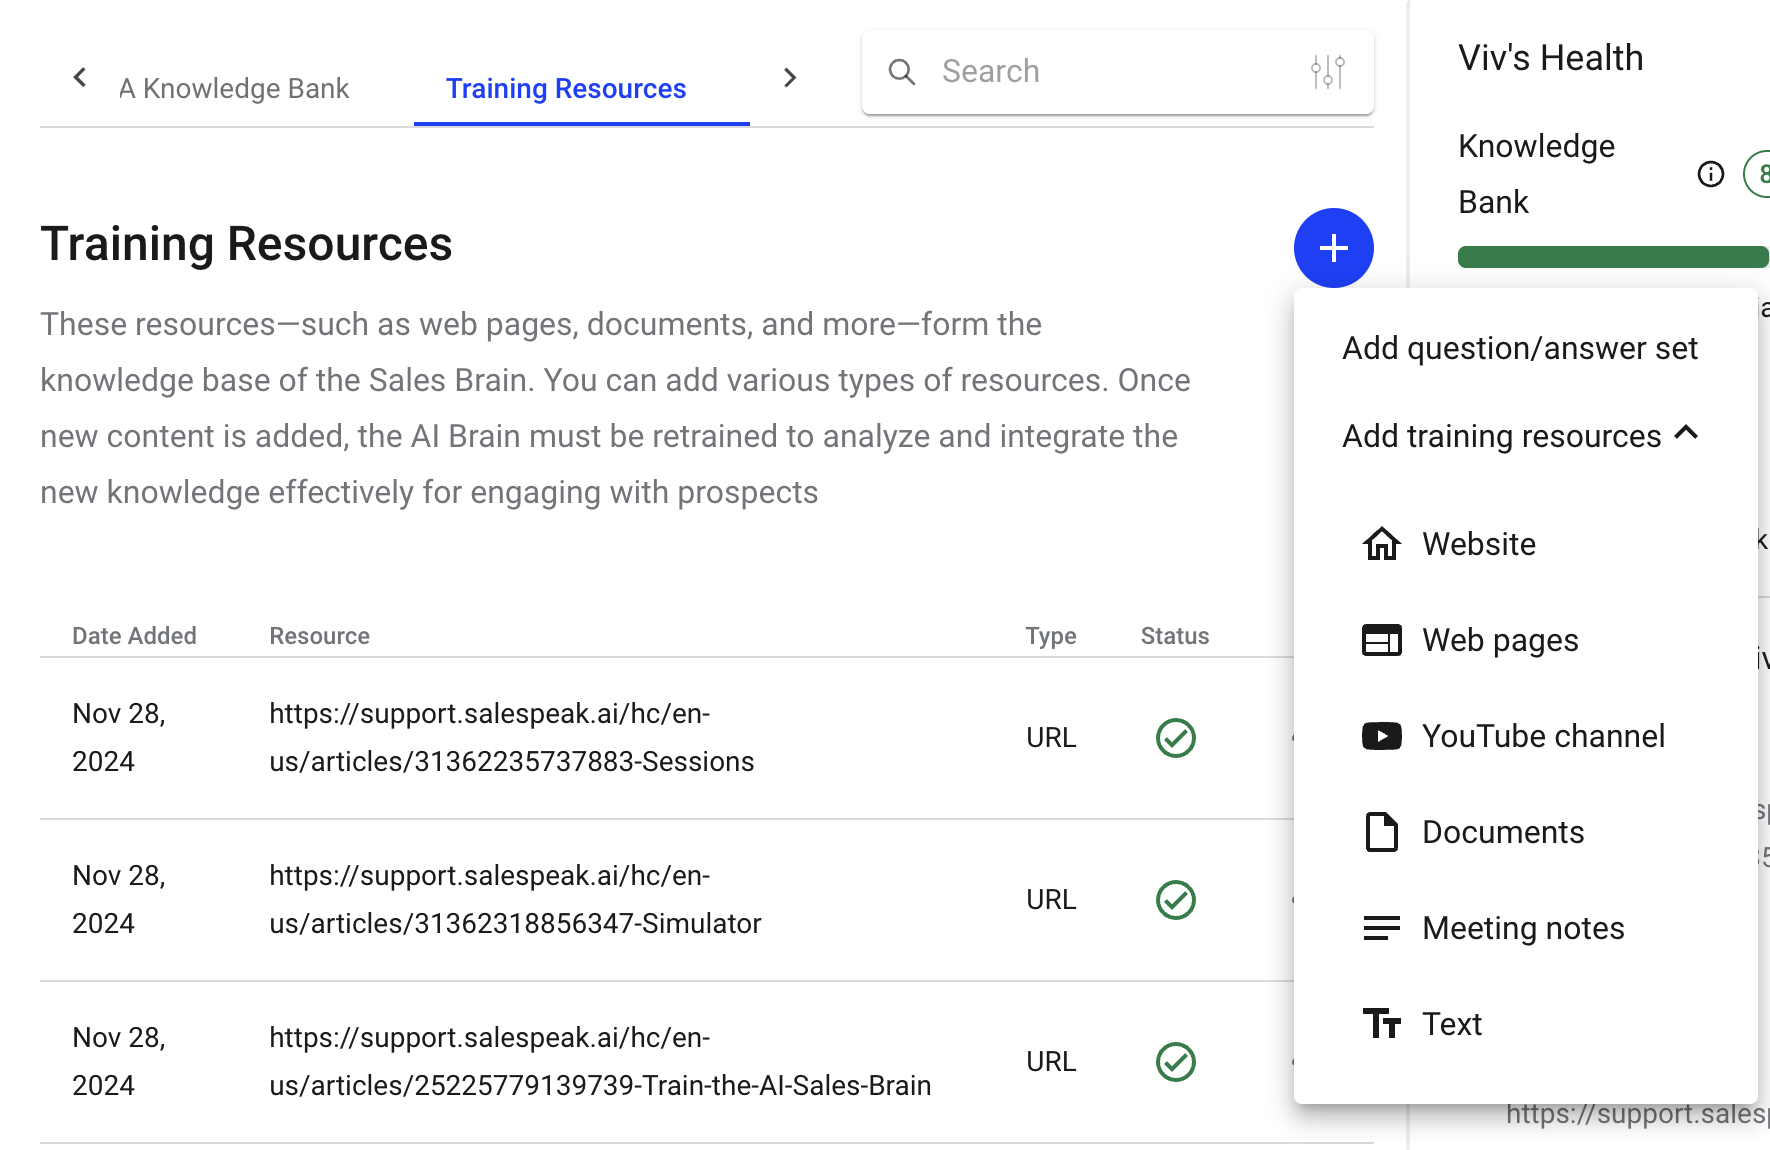Click the Documents file icon
Screen dimensions: 1770x1150
1381,832
